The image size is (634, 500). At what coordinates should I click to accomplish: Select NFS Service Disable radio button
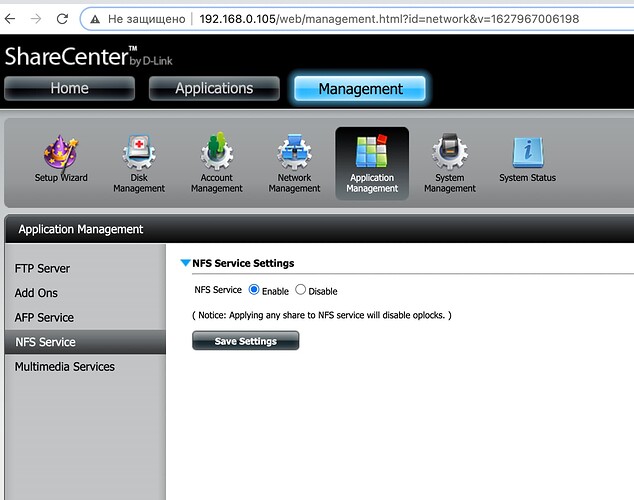tap(300, 290)
